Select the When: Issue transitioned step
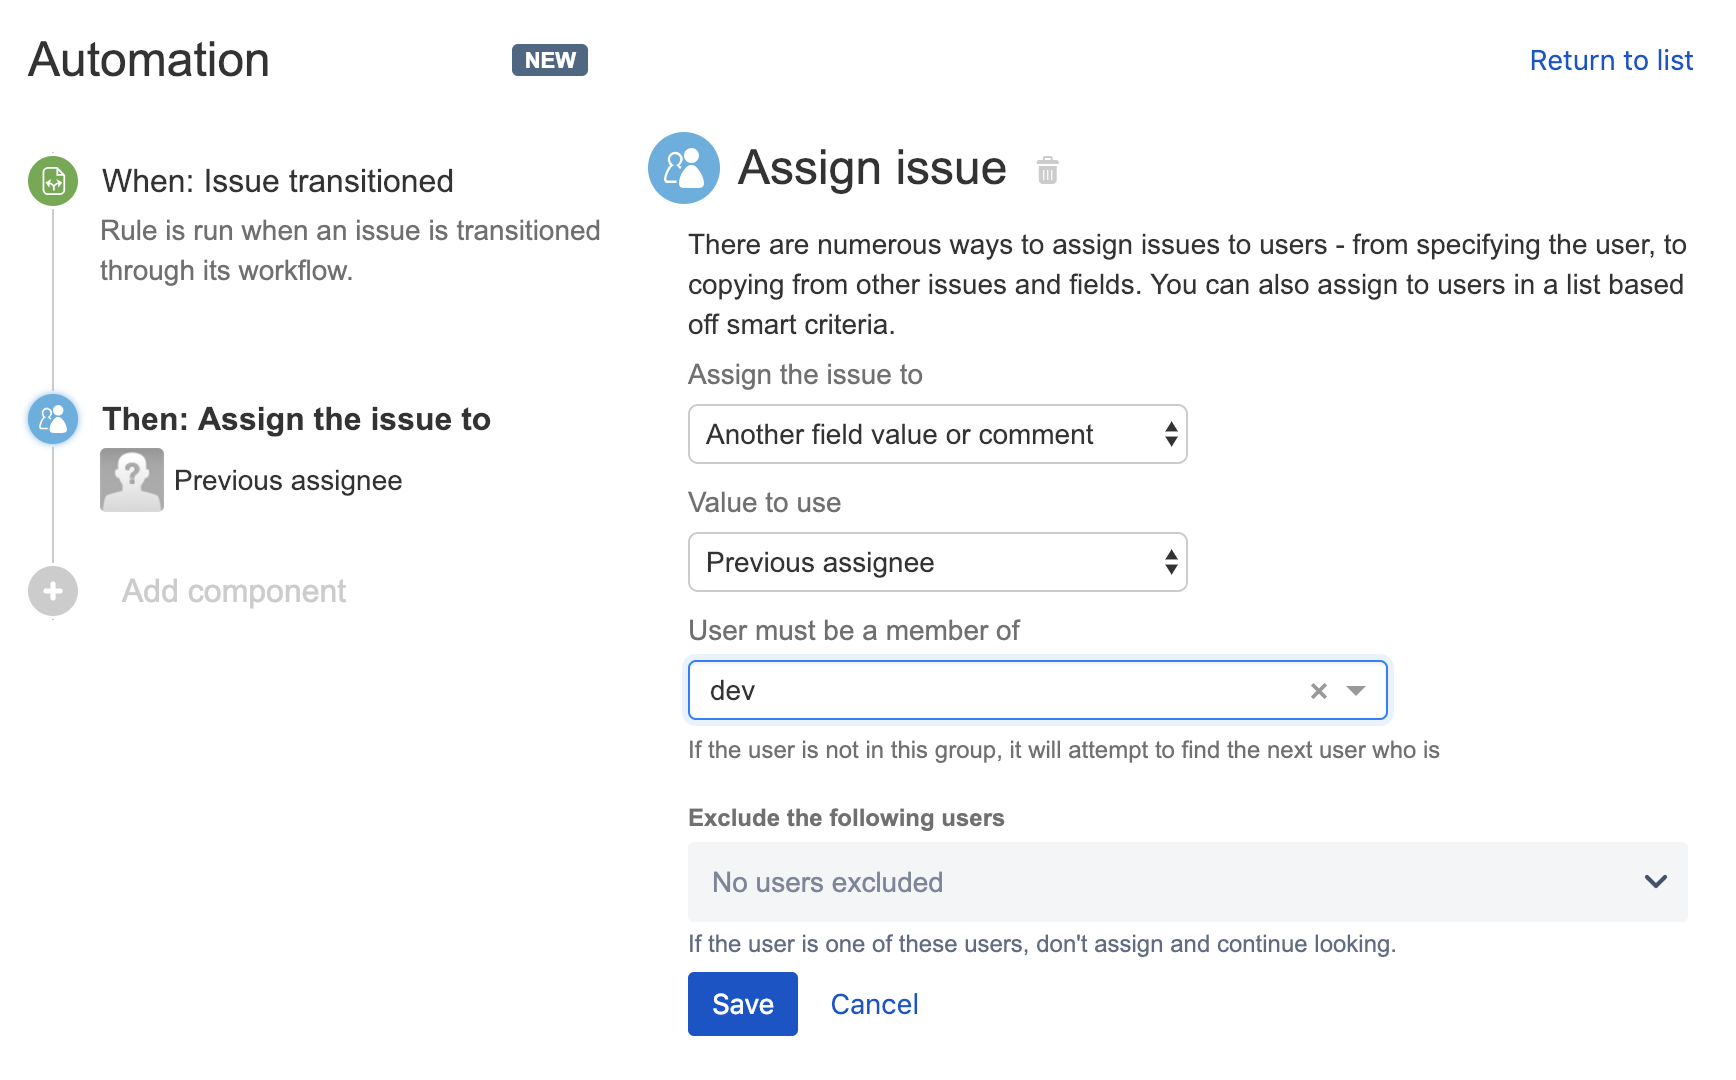Screen dimensions: 1736x1080 tap(278, 181)
